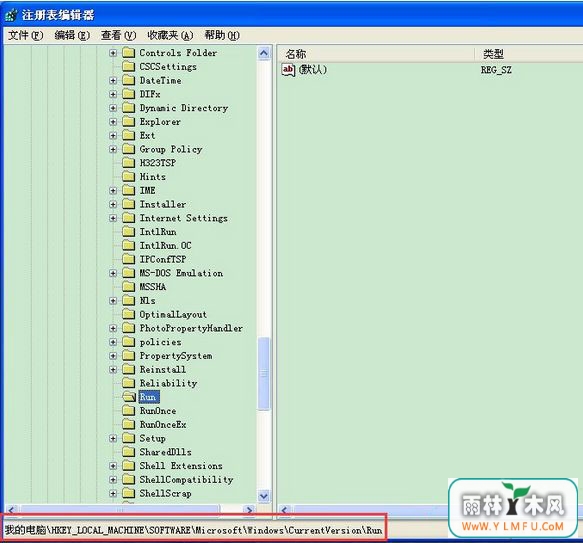583x543 pixels.
Task: Expand the Dynamic Directory key
Action: click(113, 108)
